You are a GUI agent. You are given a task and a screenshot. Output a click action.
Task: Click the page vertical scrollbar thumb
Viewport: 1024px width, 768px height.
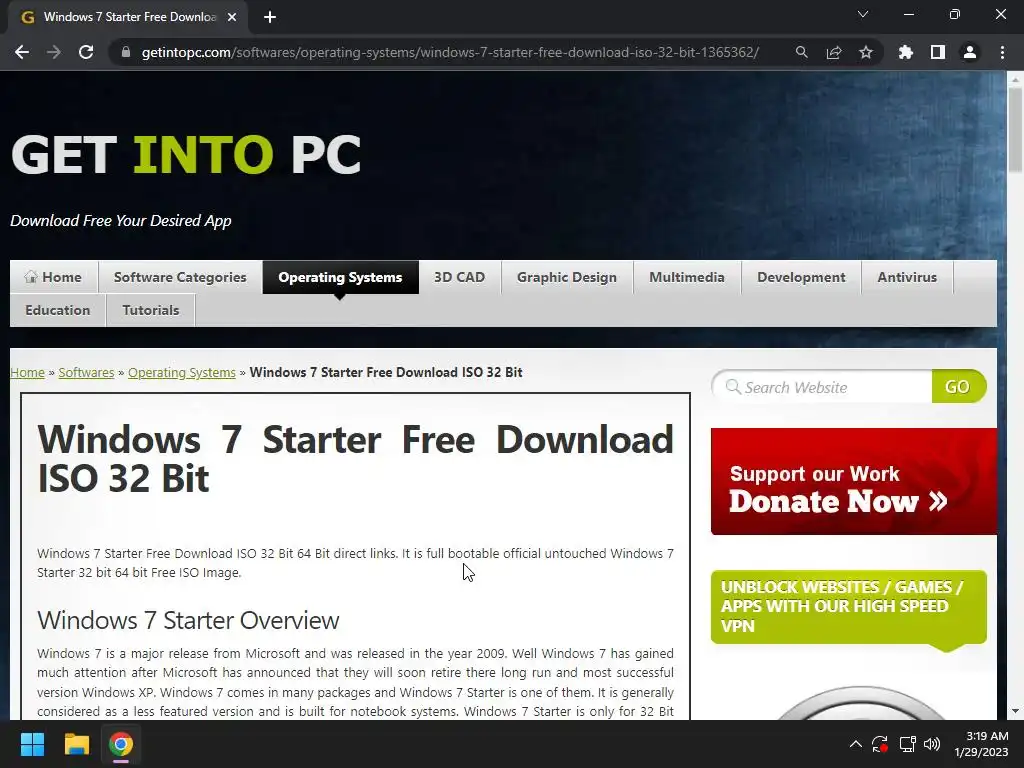pos(1015,129)
